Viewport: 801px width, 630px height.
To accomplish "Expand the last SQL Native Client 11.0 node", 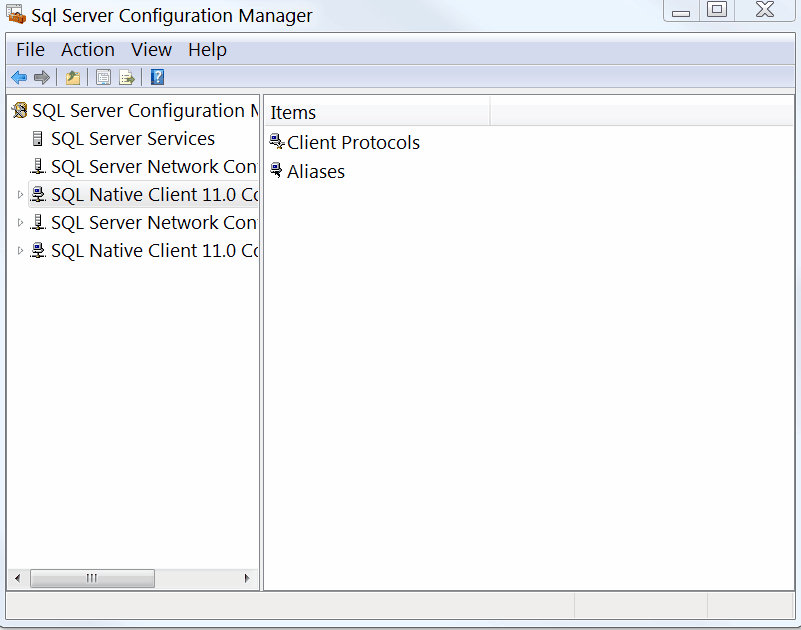I will tap(20, 251).
